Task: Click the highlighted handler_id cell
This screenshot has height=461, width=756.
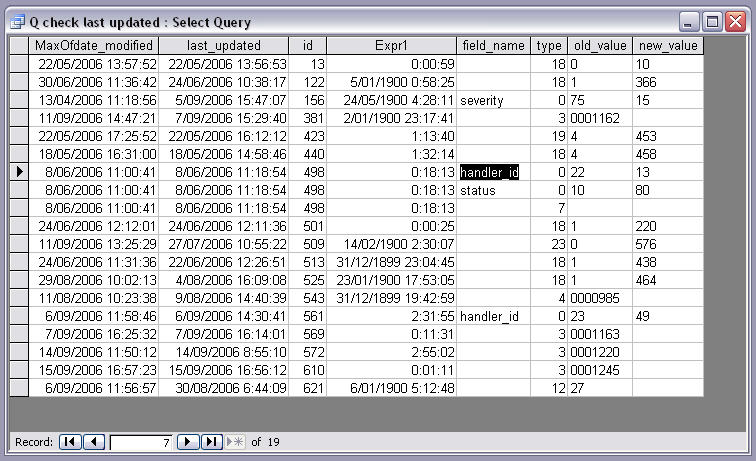Action: 490,173
